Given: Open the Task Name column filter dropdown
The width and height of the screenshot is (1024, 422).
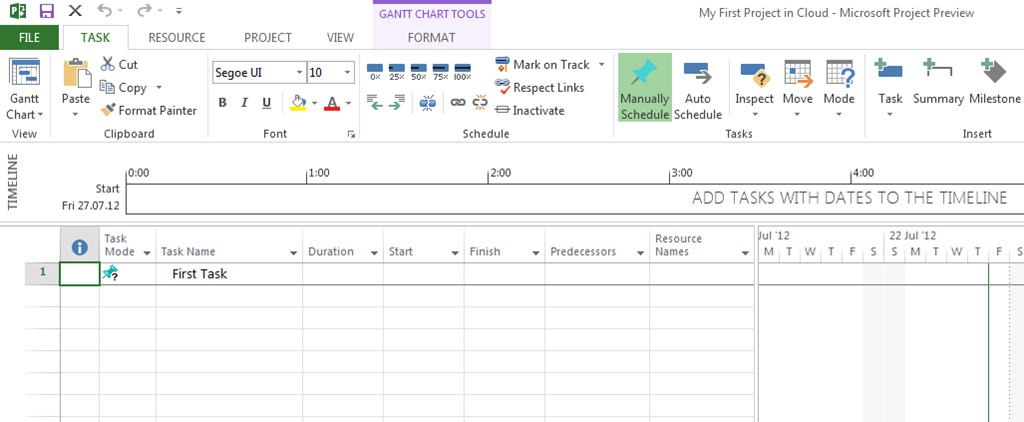Looking at the screenshot, I should (294, 253).
